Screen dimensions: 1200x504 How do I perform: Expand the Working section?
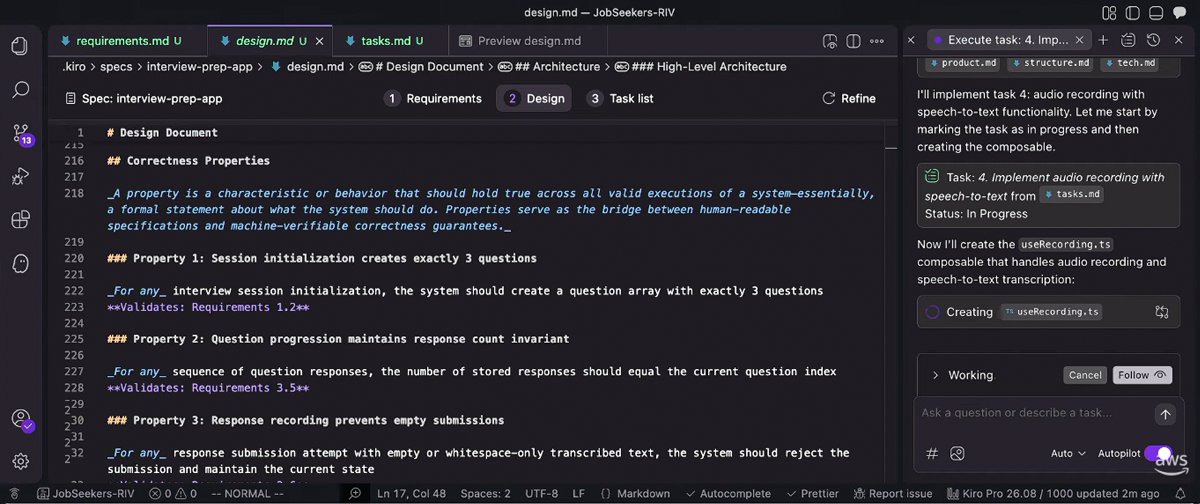click(x=962, y=375)
